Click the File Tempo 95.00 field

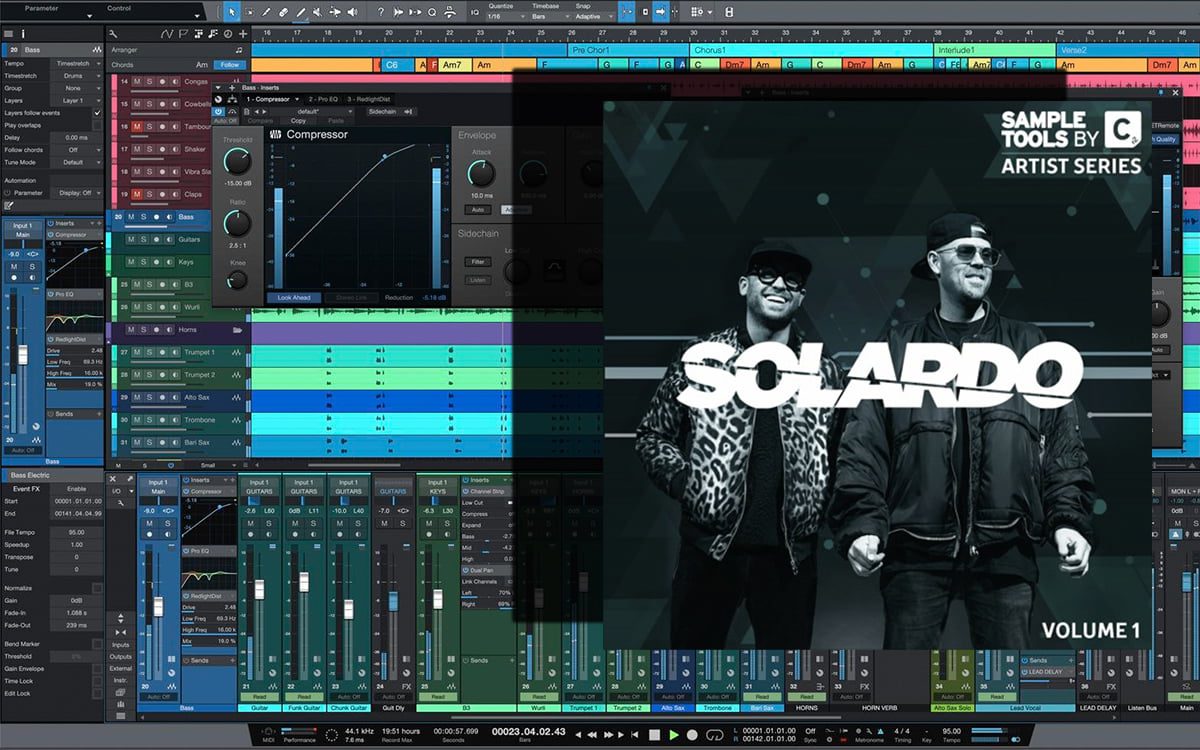coord(76,533)
